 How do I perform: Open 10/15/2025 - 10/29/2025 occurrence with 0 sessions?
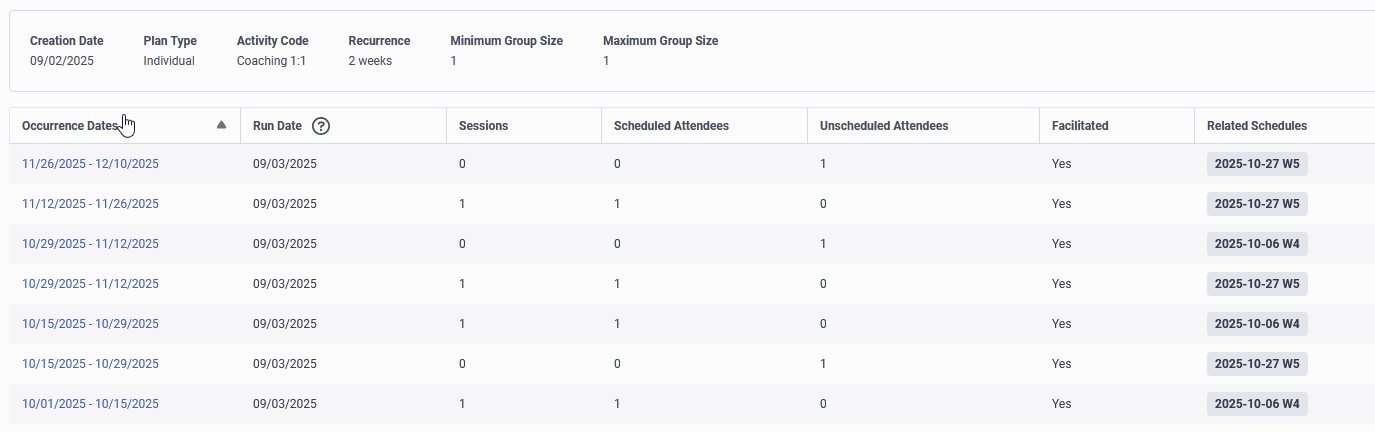click(90, 364)
